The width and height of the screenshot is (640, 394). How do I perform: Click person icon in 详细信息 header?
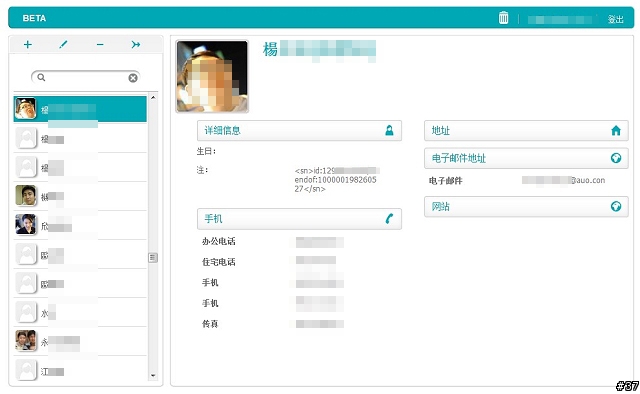point(389,130)
